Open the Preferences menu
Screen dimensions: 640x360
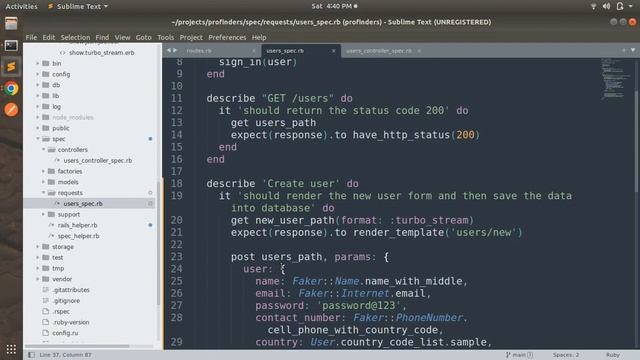[x=227, y=37]
